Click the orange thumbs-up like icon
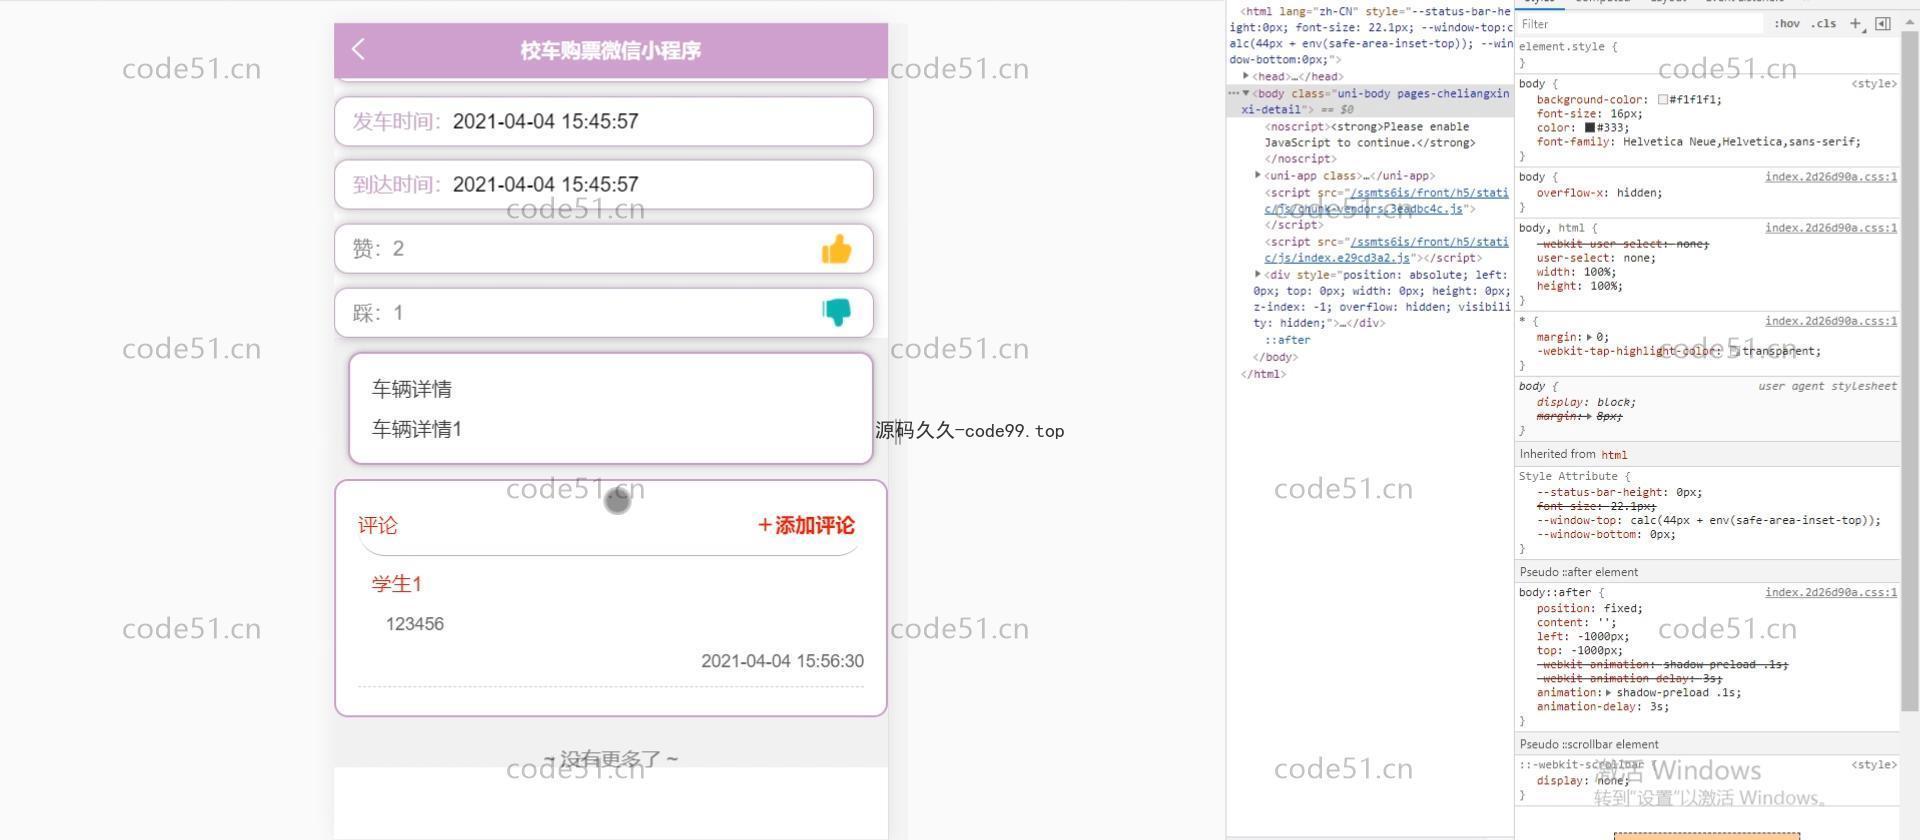 tap(836, 249)
